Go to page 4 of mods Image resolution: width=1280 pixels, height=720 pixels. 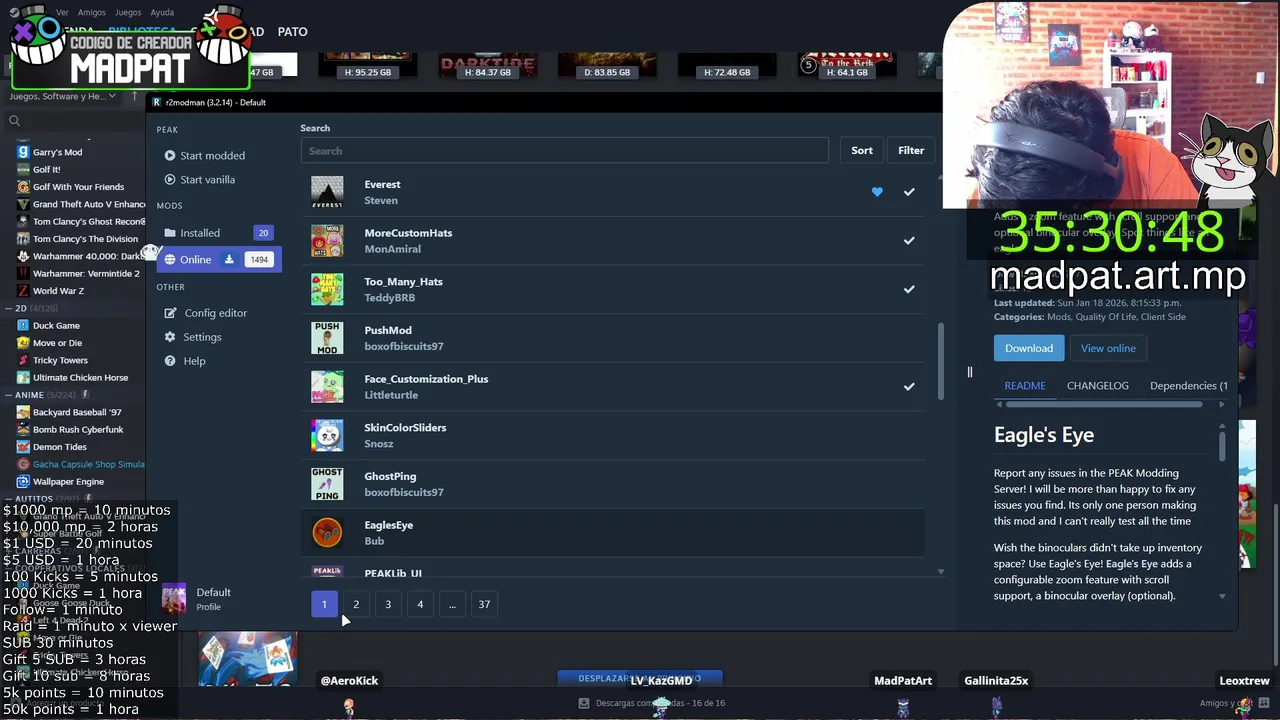420,604
